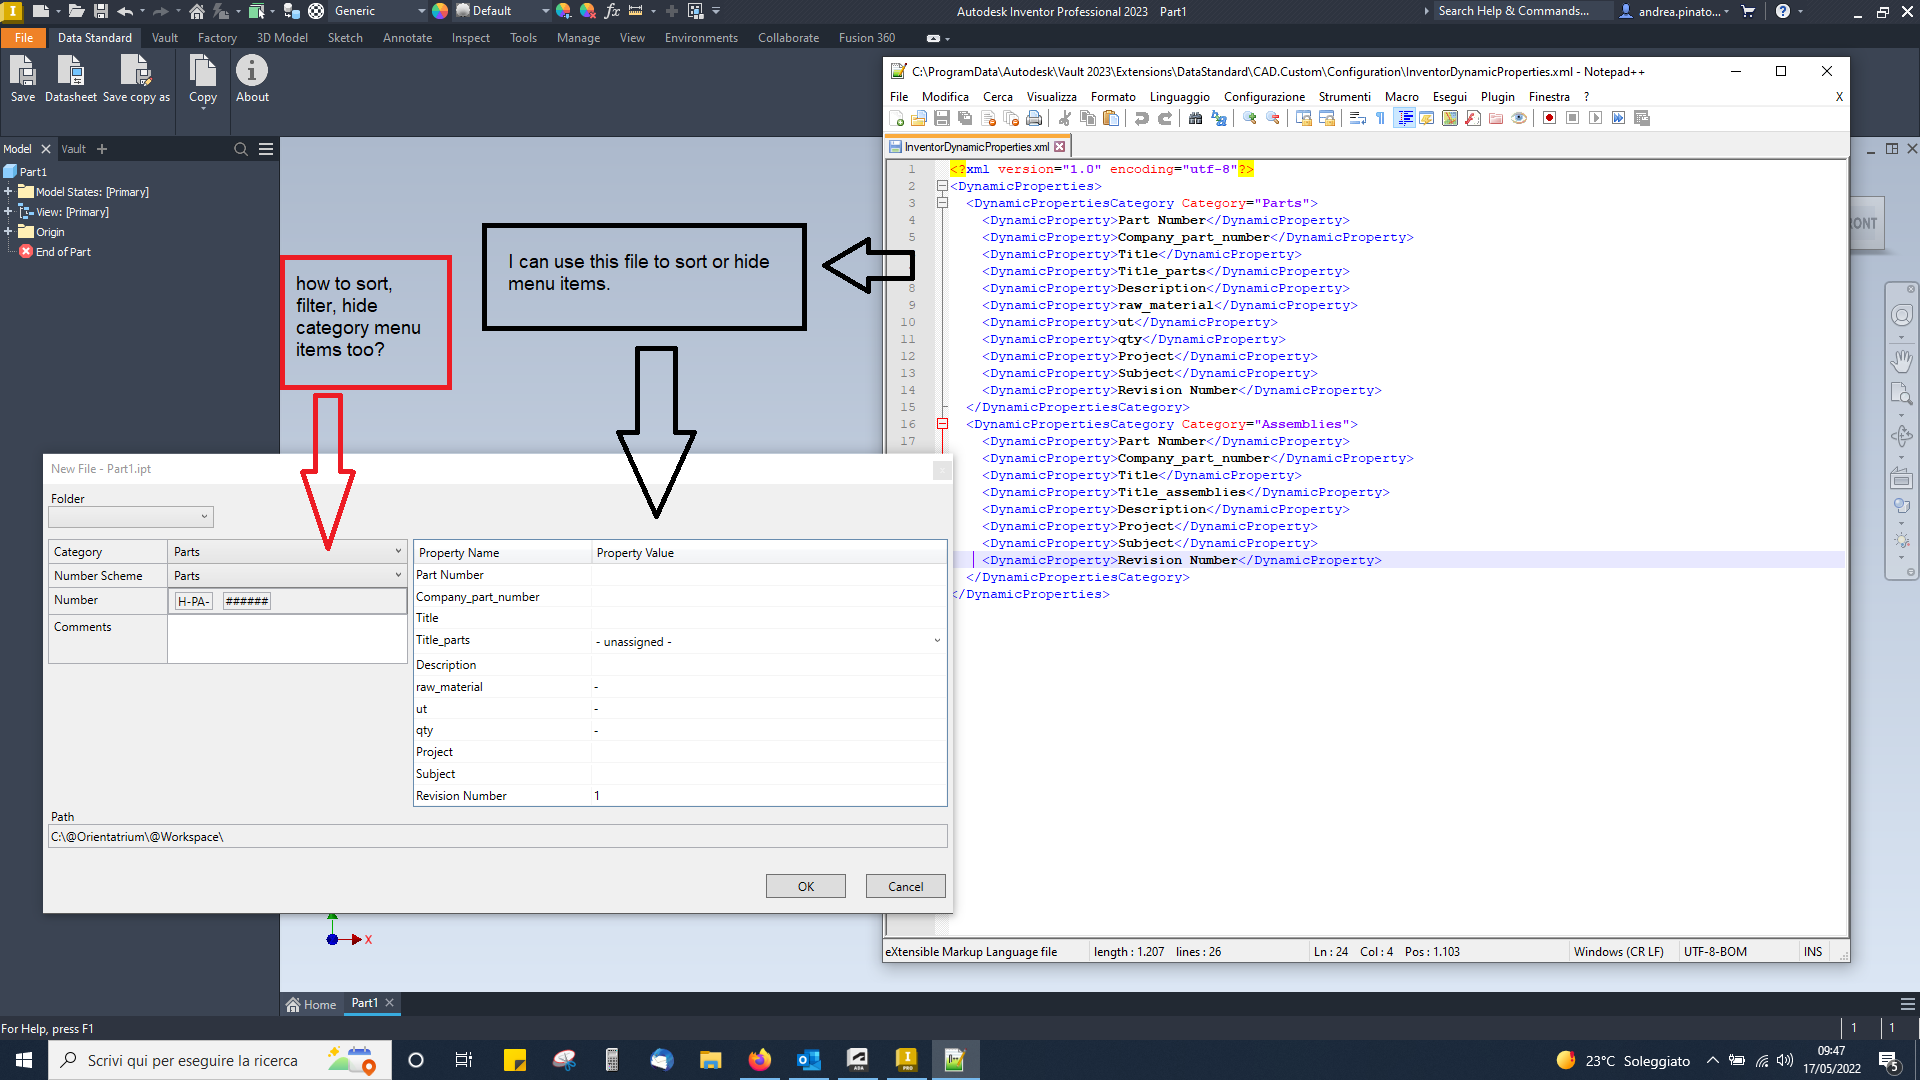Activate the Orbit tool on the right navigation bar
The width and height of the screenshot is (1920, 1080).
click(x=1903, y=437)
